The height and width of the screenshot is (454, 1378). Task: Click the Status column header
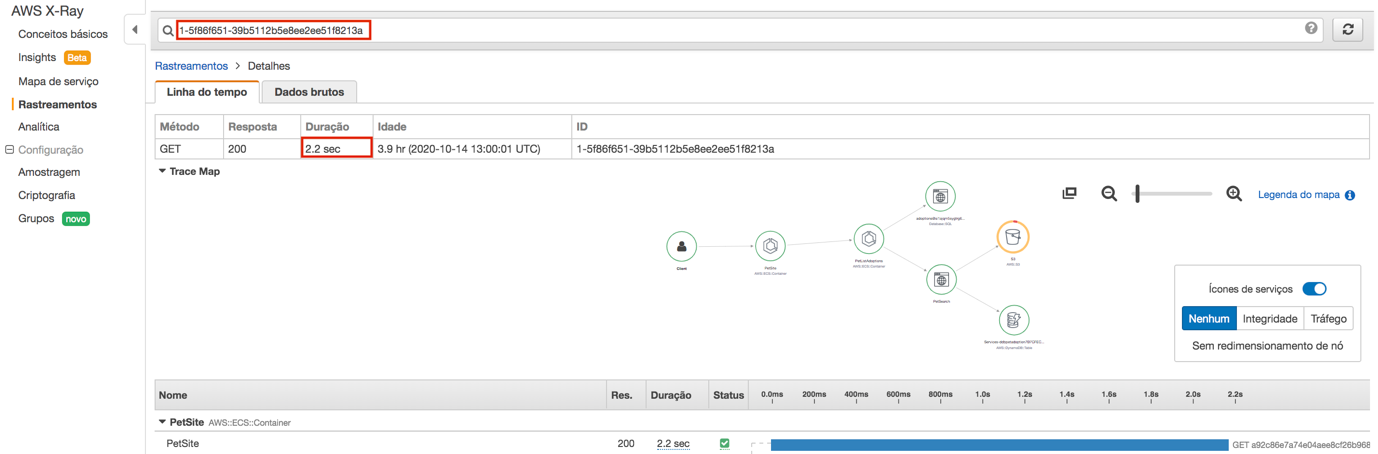728,395
